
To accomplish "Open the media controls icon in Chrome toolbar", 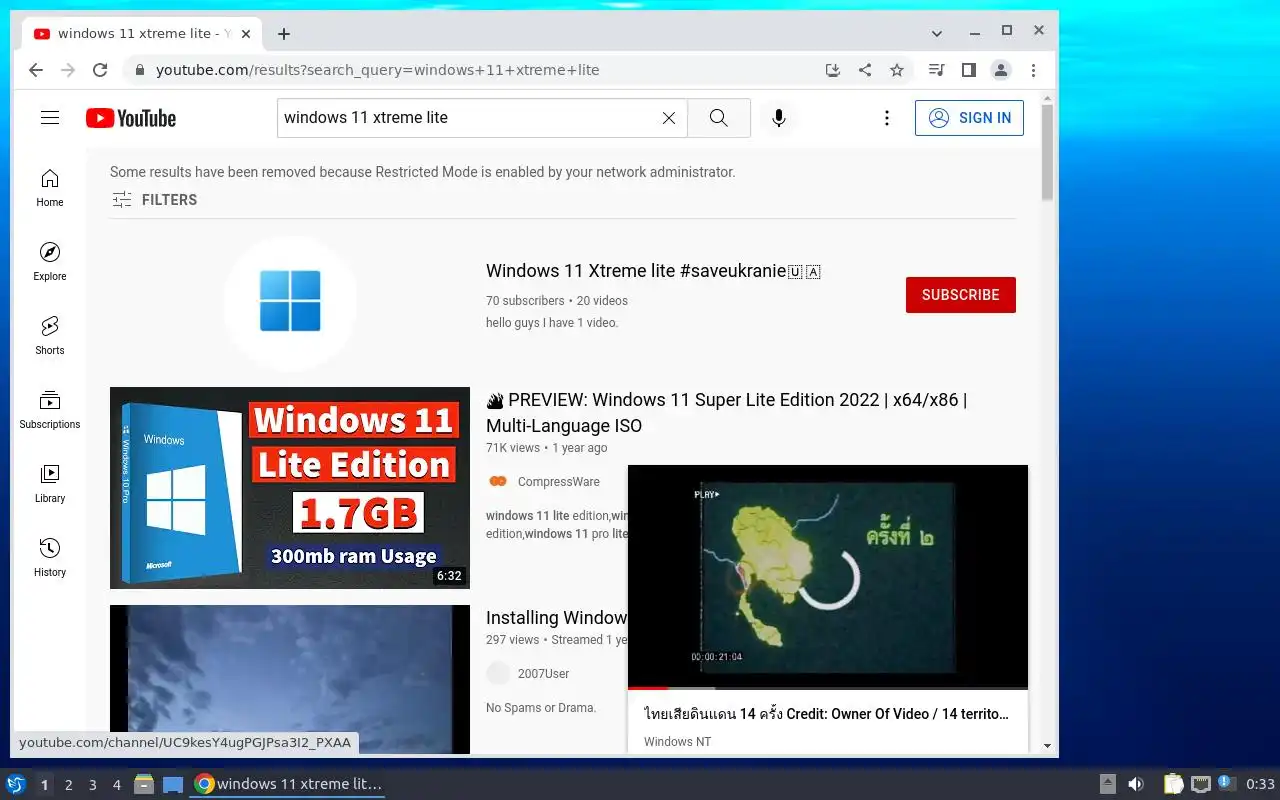I will tap(936, 70).
